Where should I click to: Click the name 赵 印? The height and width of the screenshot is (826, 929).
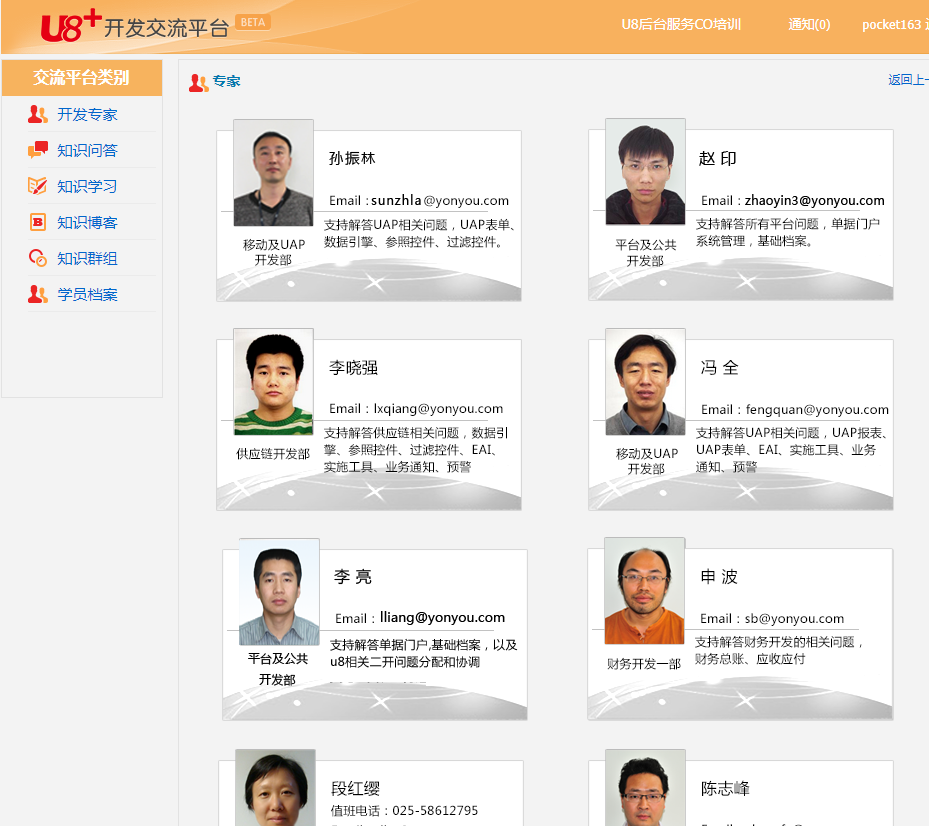point(717,158)
